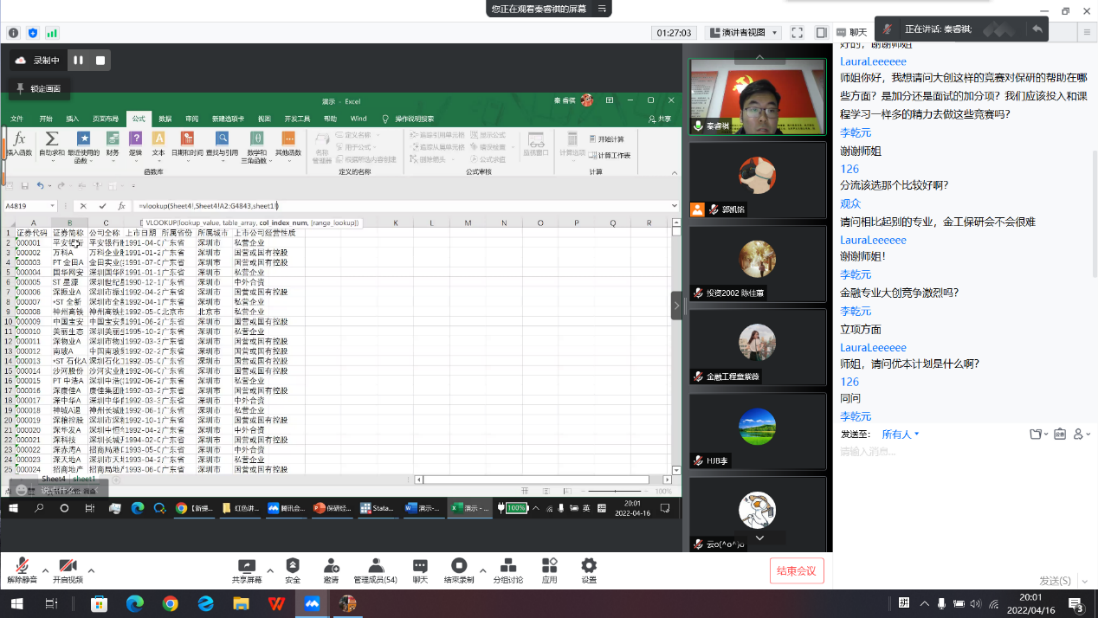Click the 结束会议 end meeting button

pos(797,570)
